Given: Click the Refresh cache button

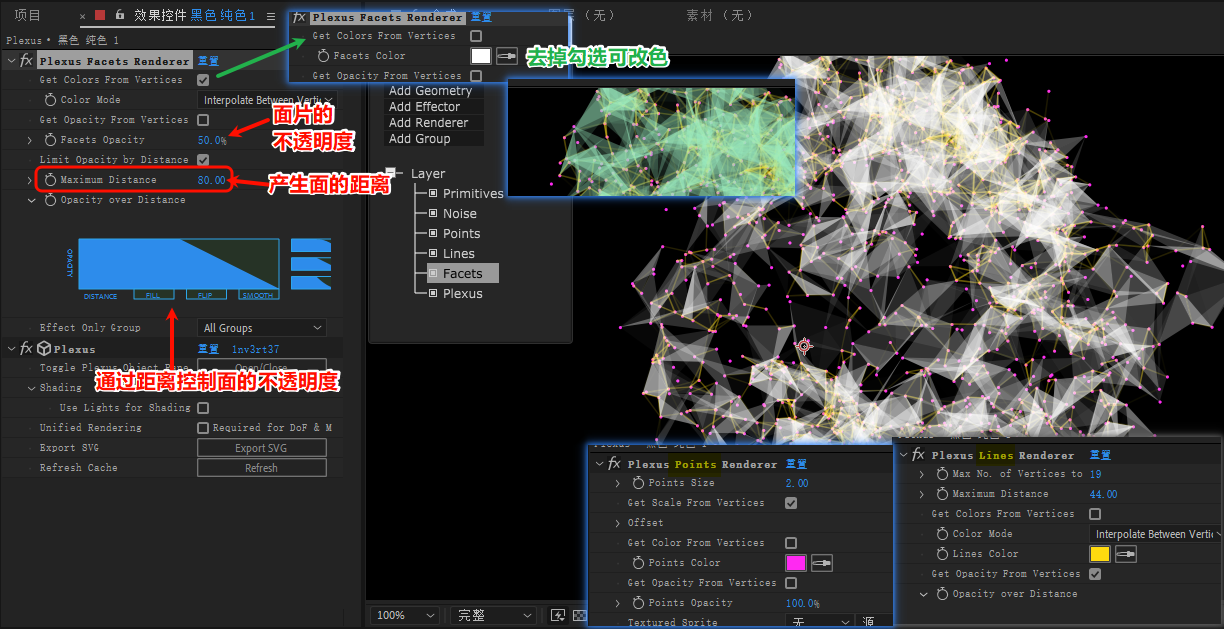Looking at the screenshot, I should click(x=262, y=468).
